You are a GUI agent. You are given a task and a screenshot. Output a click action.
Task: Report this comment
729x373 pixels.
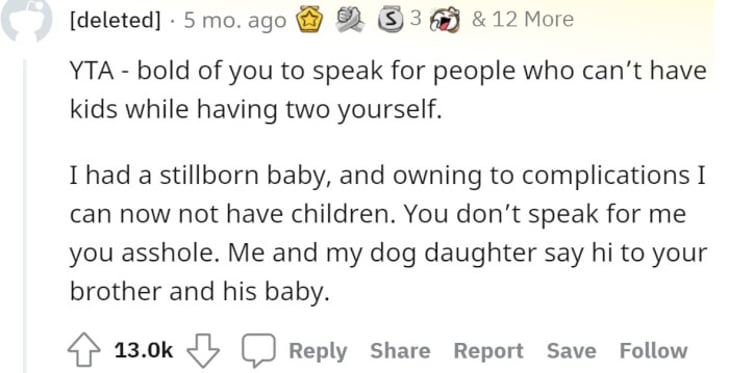488,351
